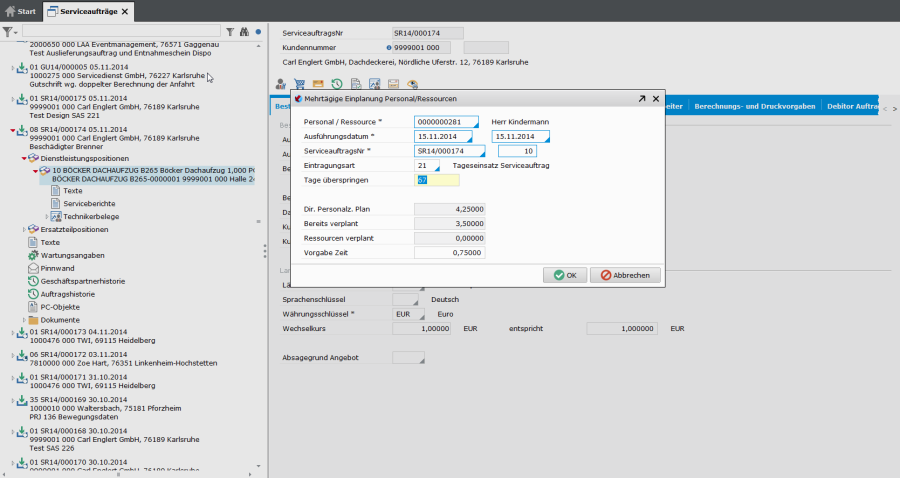Select order SR14/000173 in the list
Image resolution: width=900 pixels, height=478 pixels.
point(77,331)
